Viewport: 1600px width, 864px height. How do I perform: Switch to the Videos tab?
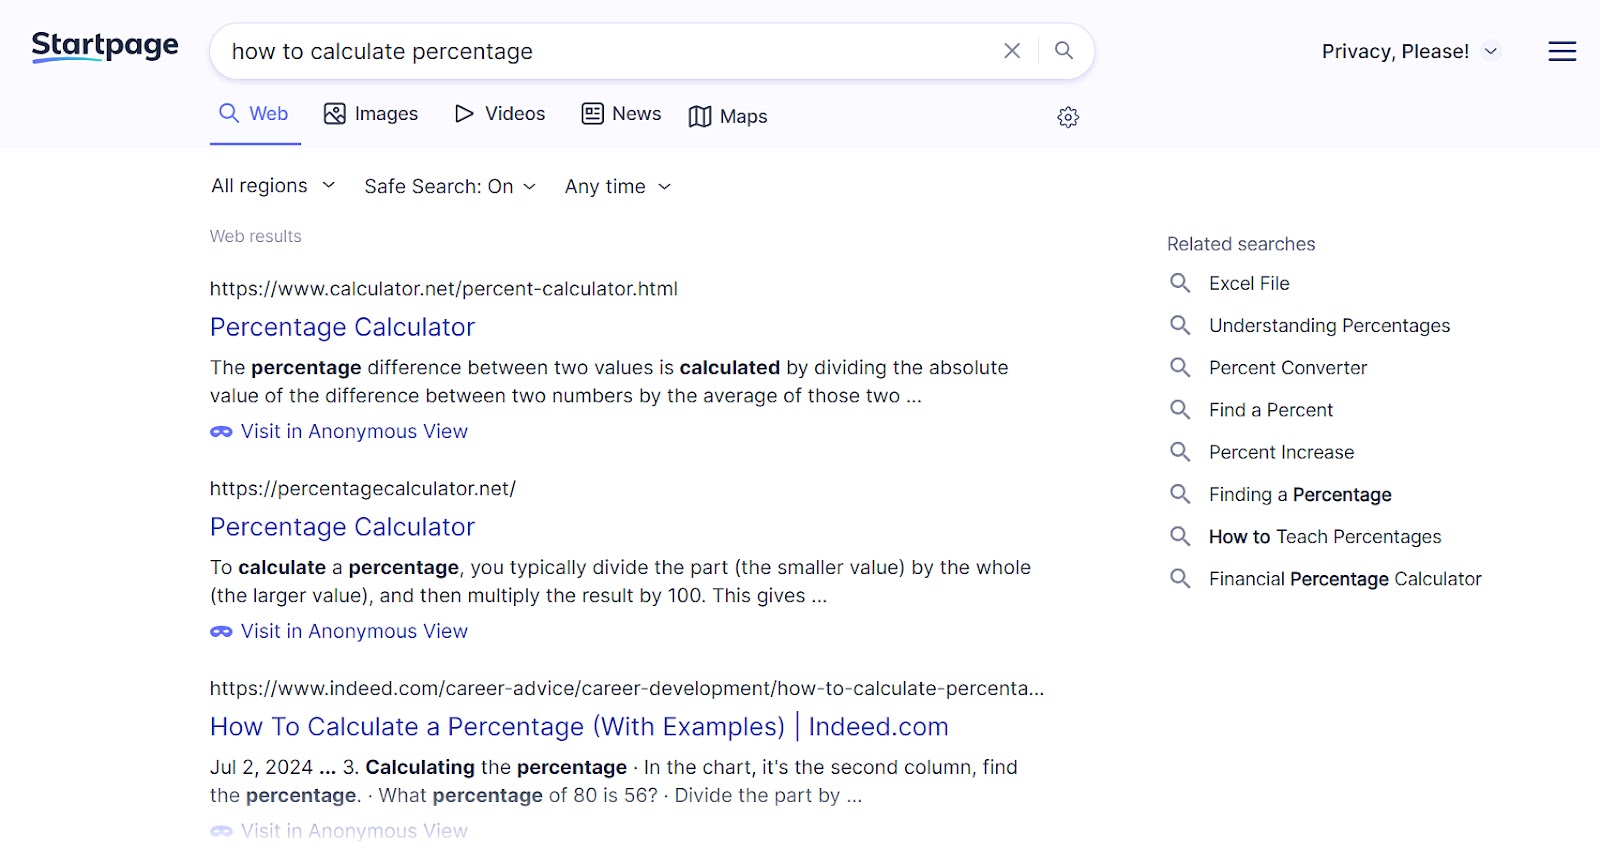[500, 114]
